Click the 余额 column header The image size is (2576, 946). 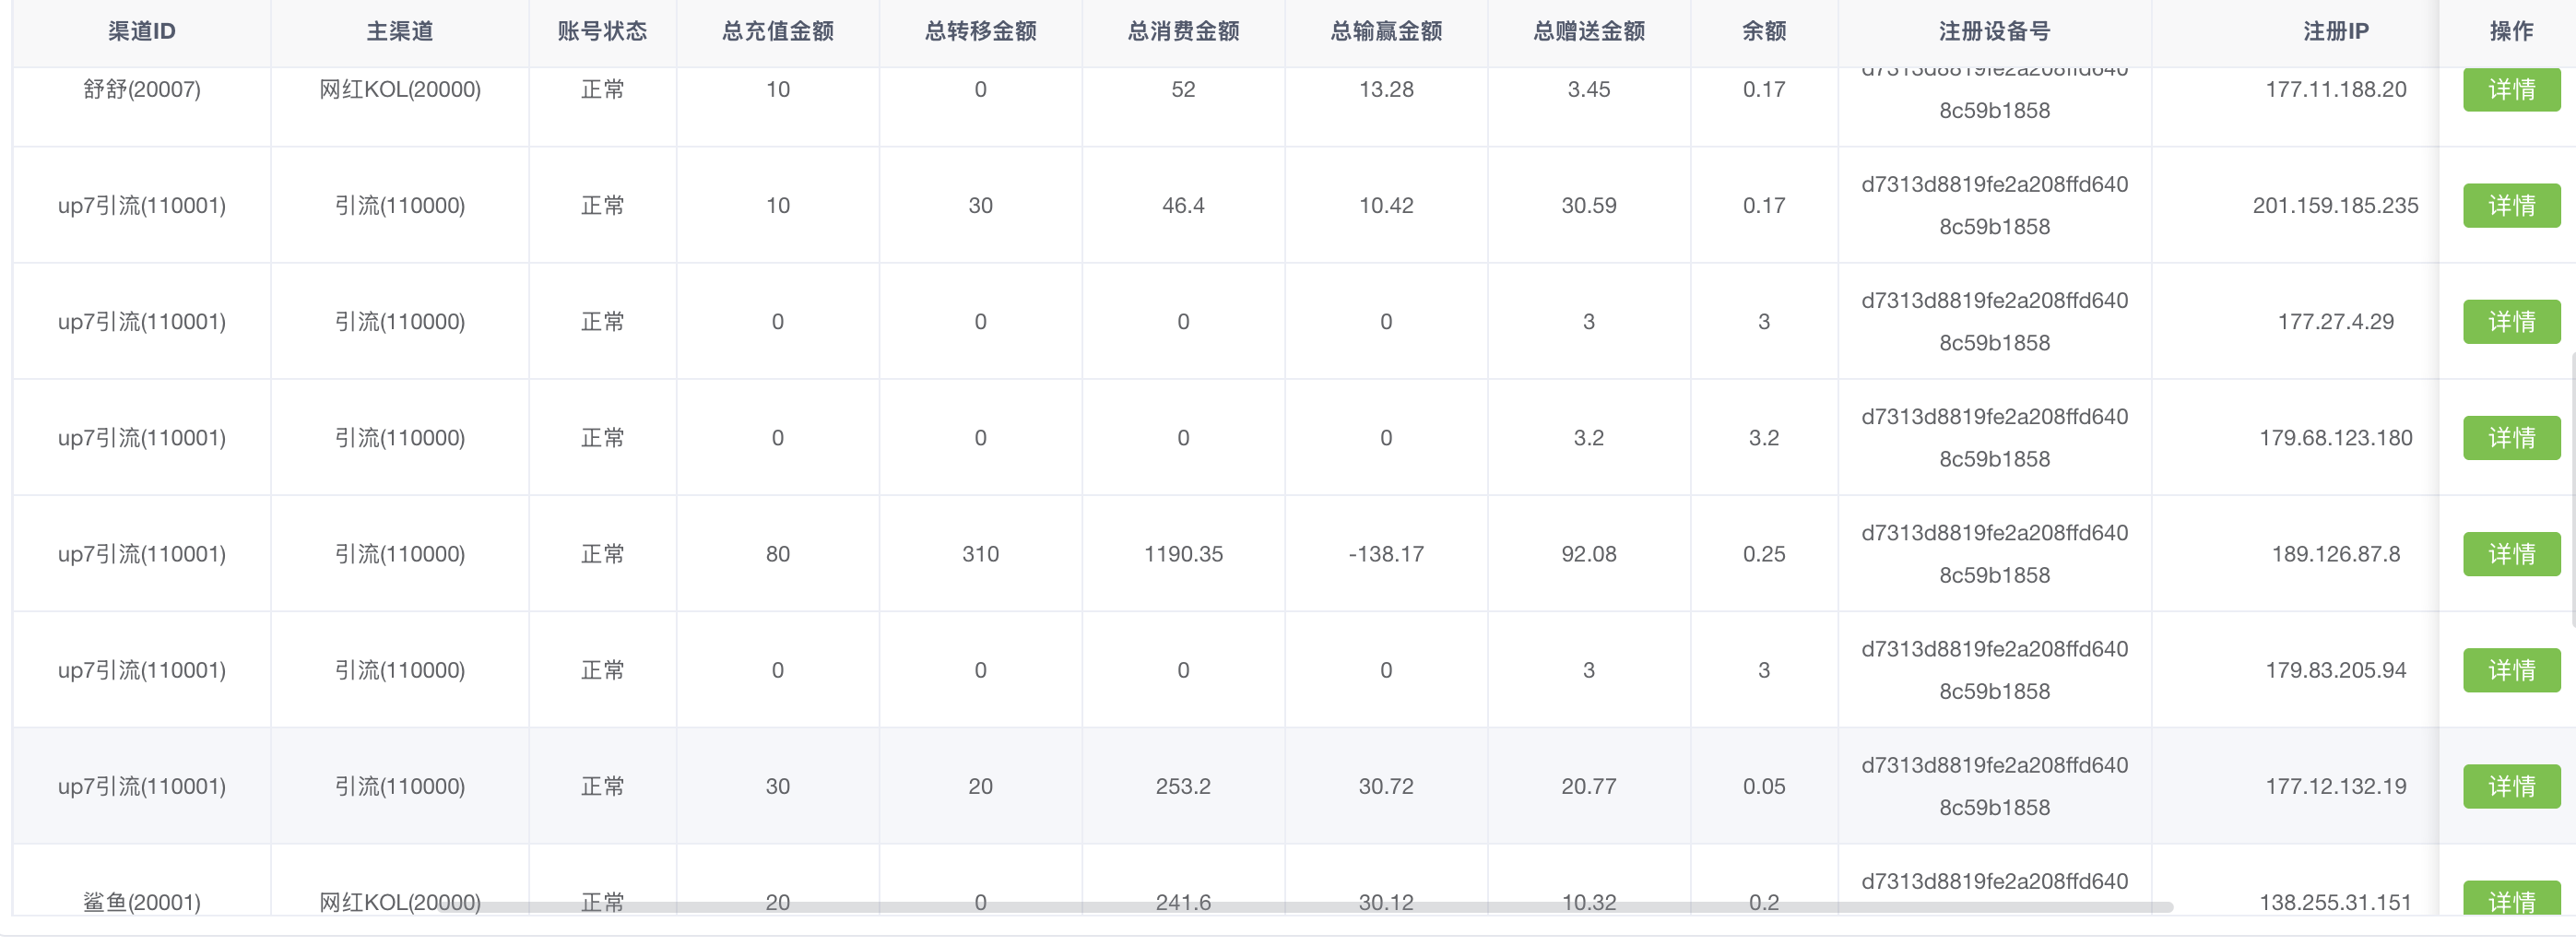tap(1764, 31)
